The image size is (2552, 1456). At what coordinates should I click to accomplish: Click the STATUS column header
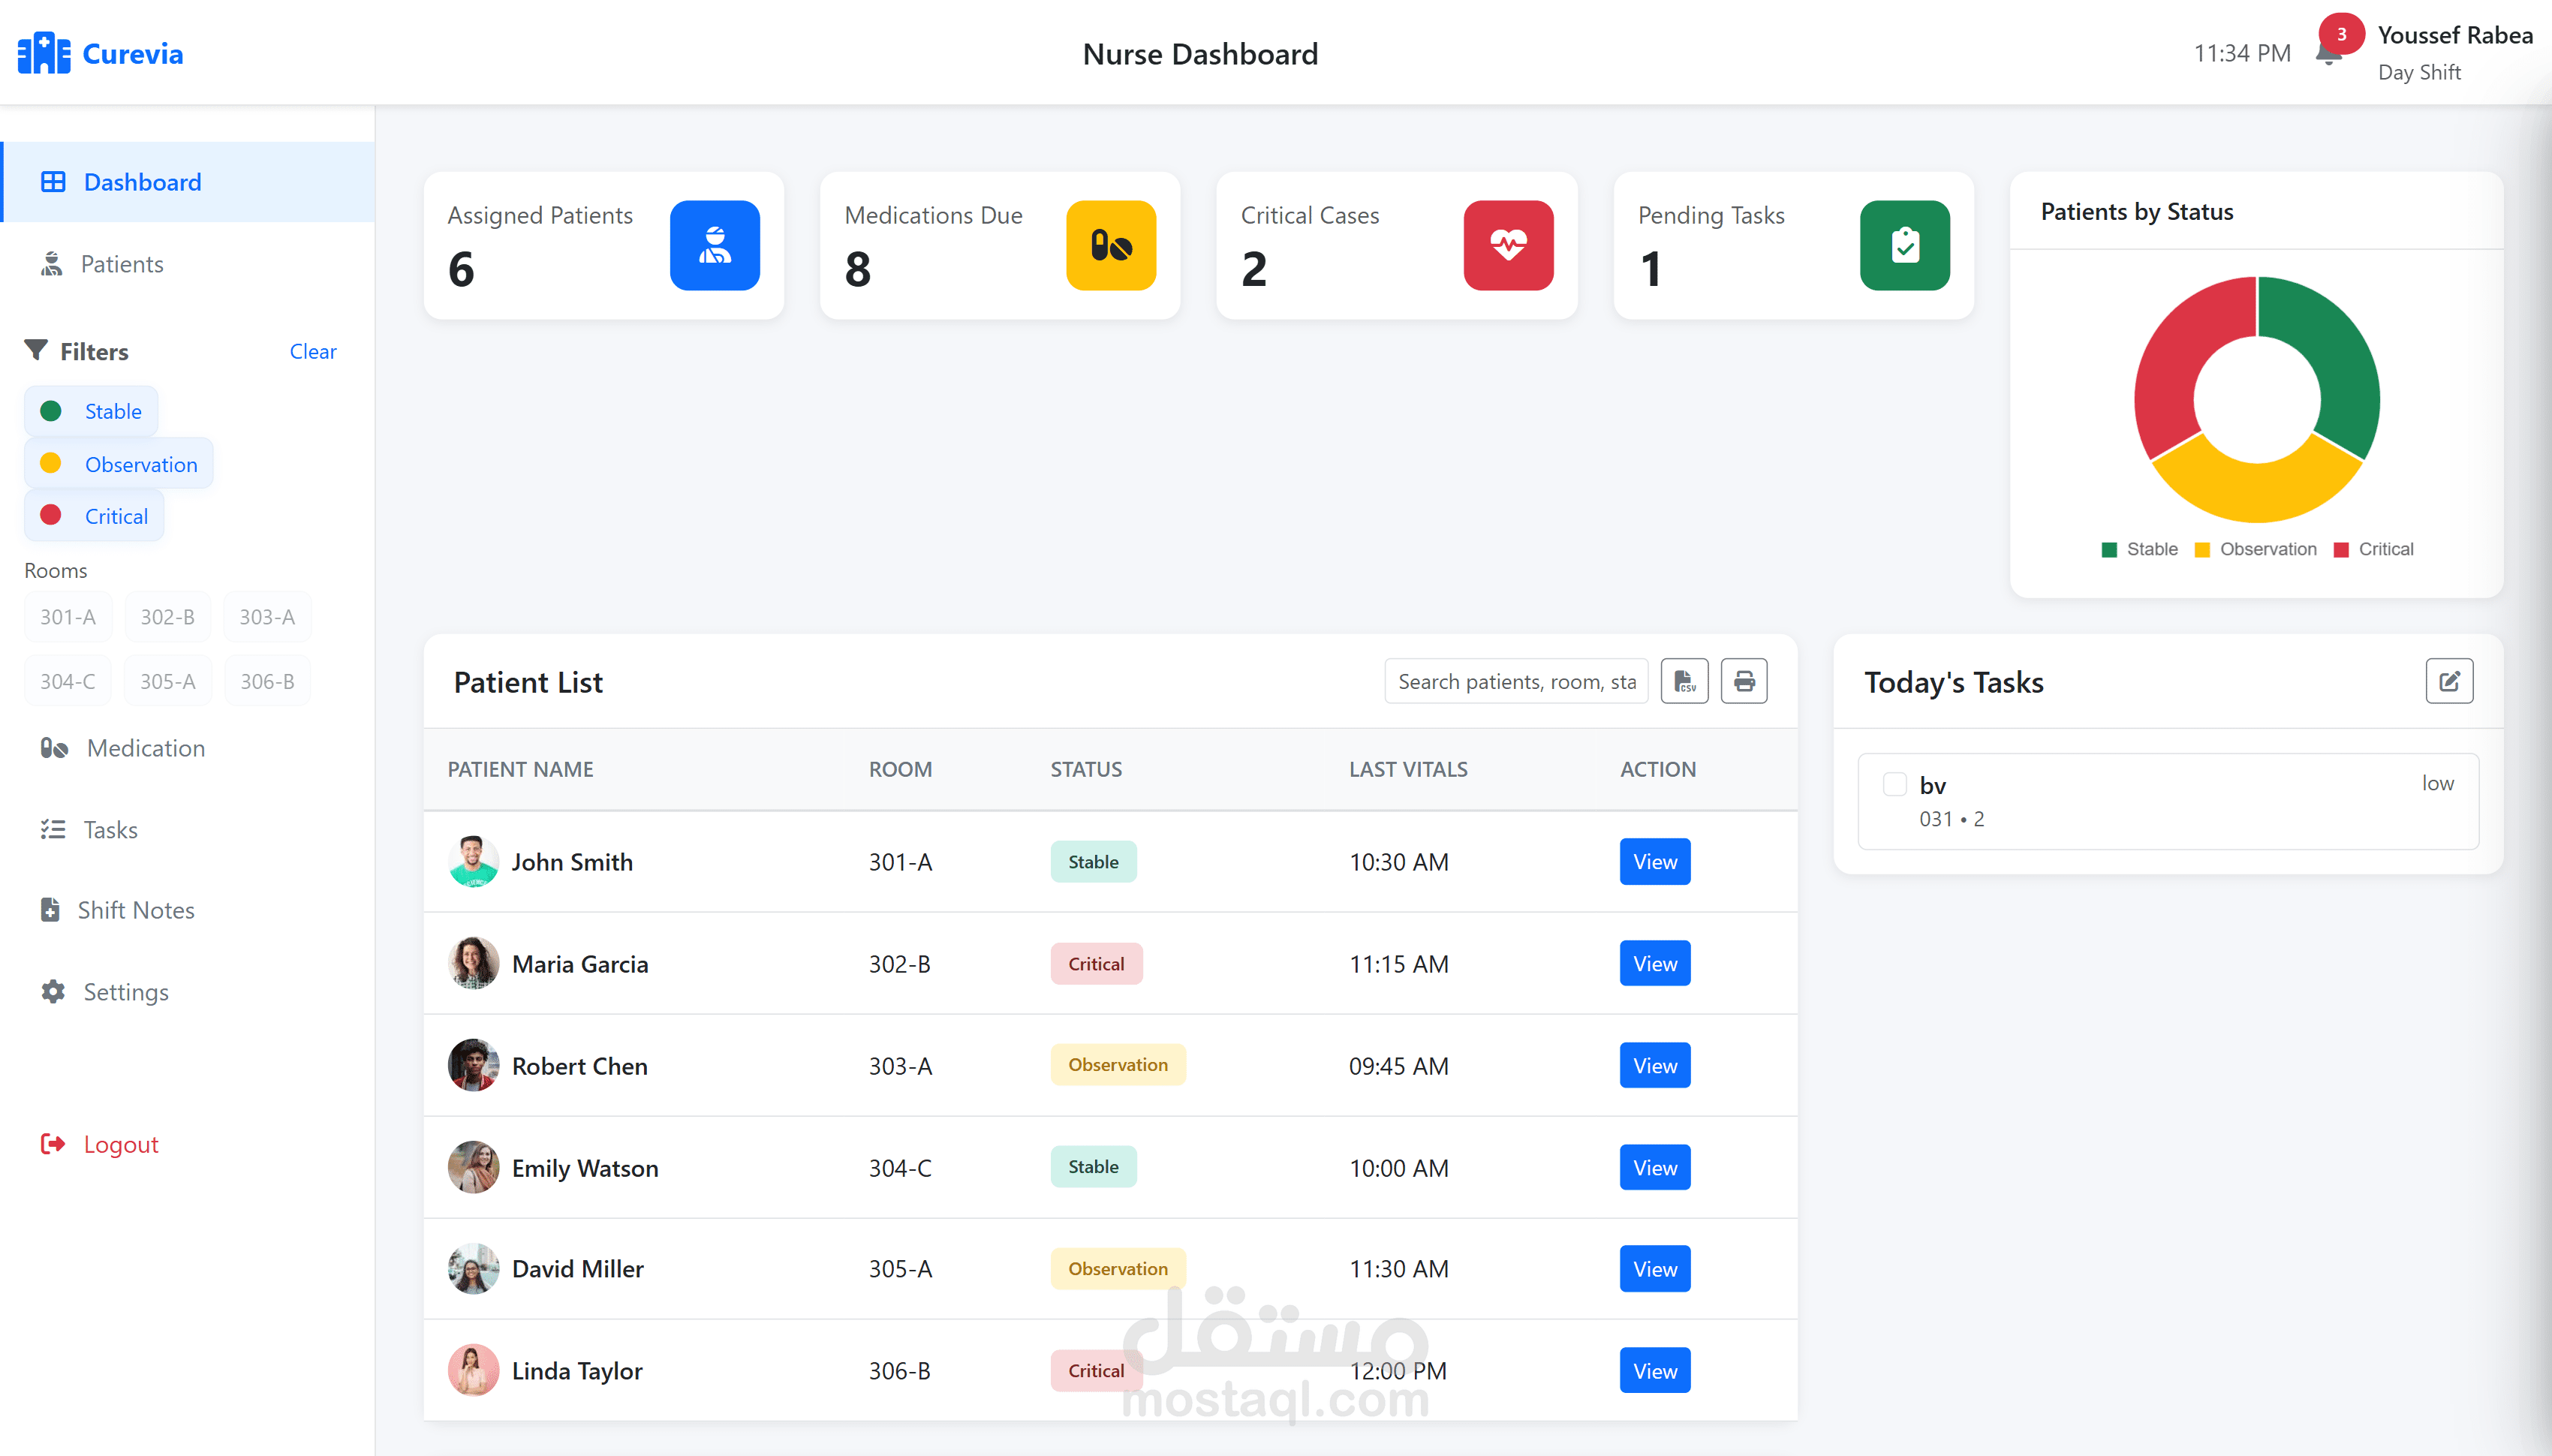tap(1086, 769)
